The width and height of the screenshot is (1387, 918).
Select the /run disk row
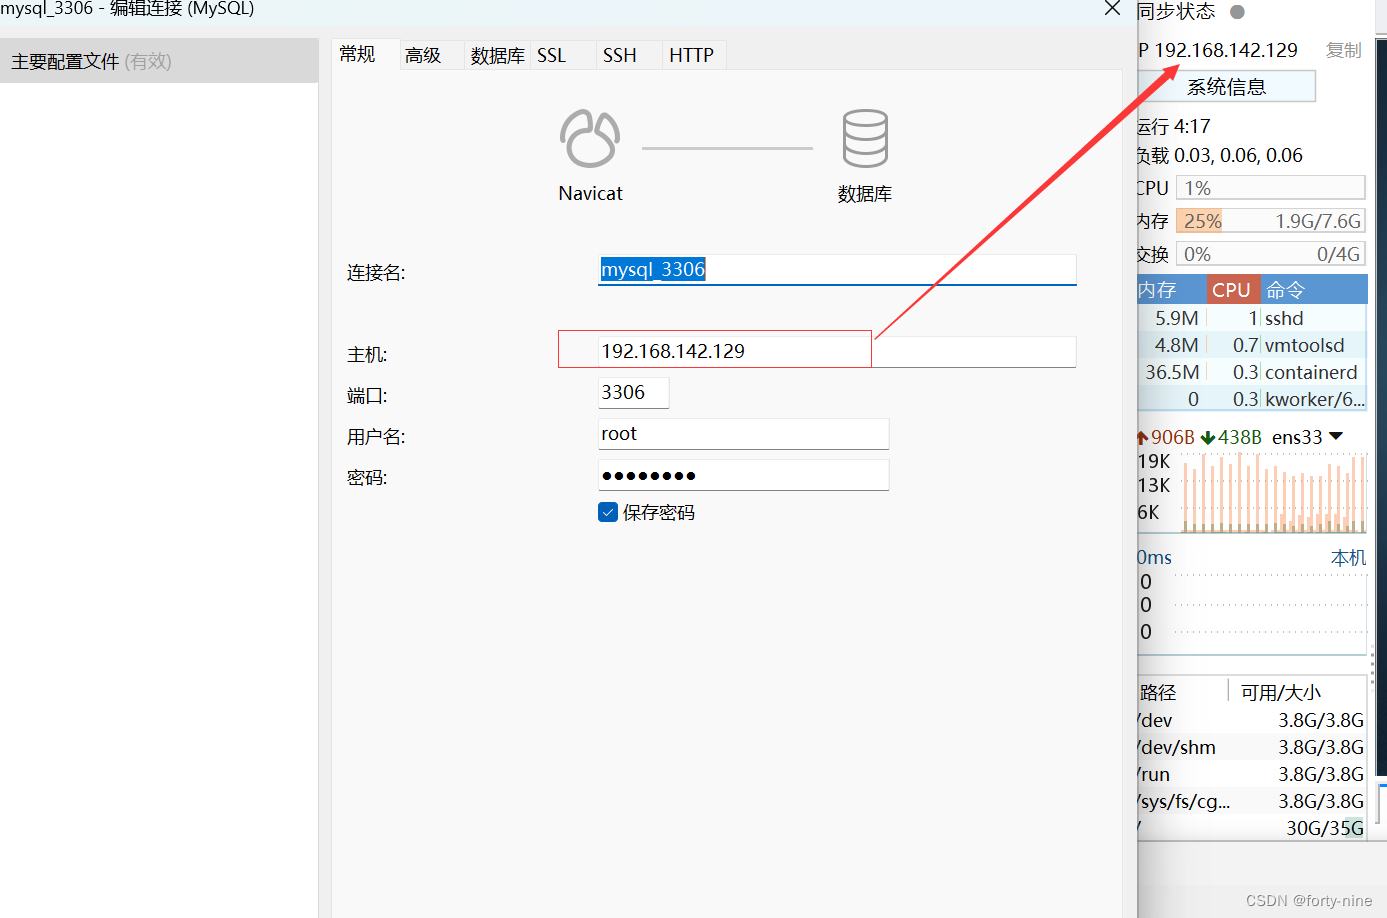1252,774
